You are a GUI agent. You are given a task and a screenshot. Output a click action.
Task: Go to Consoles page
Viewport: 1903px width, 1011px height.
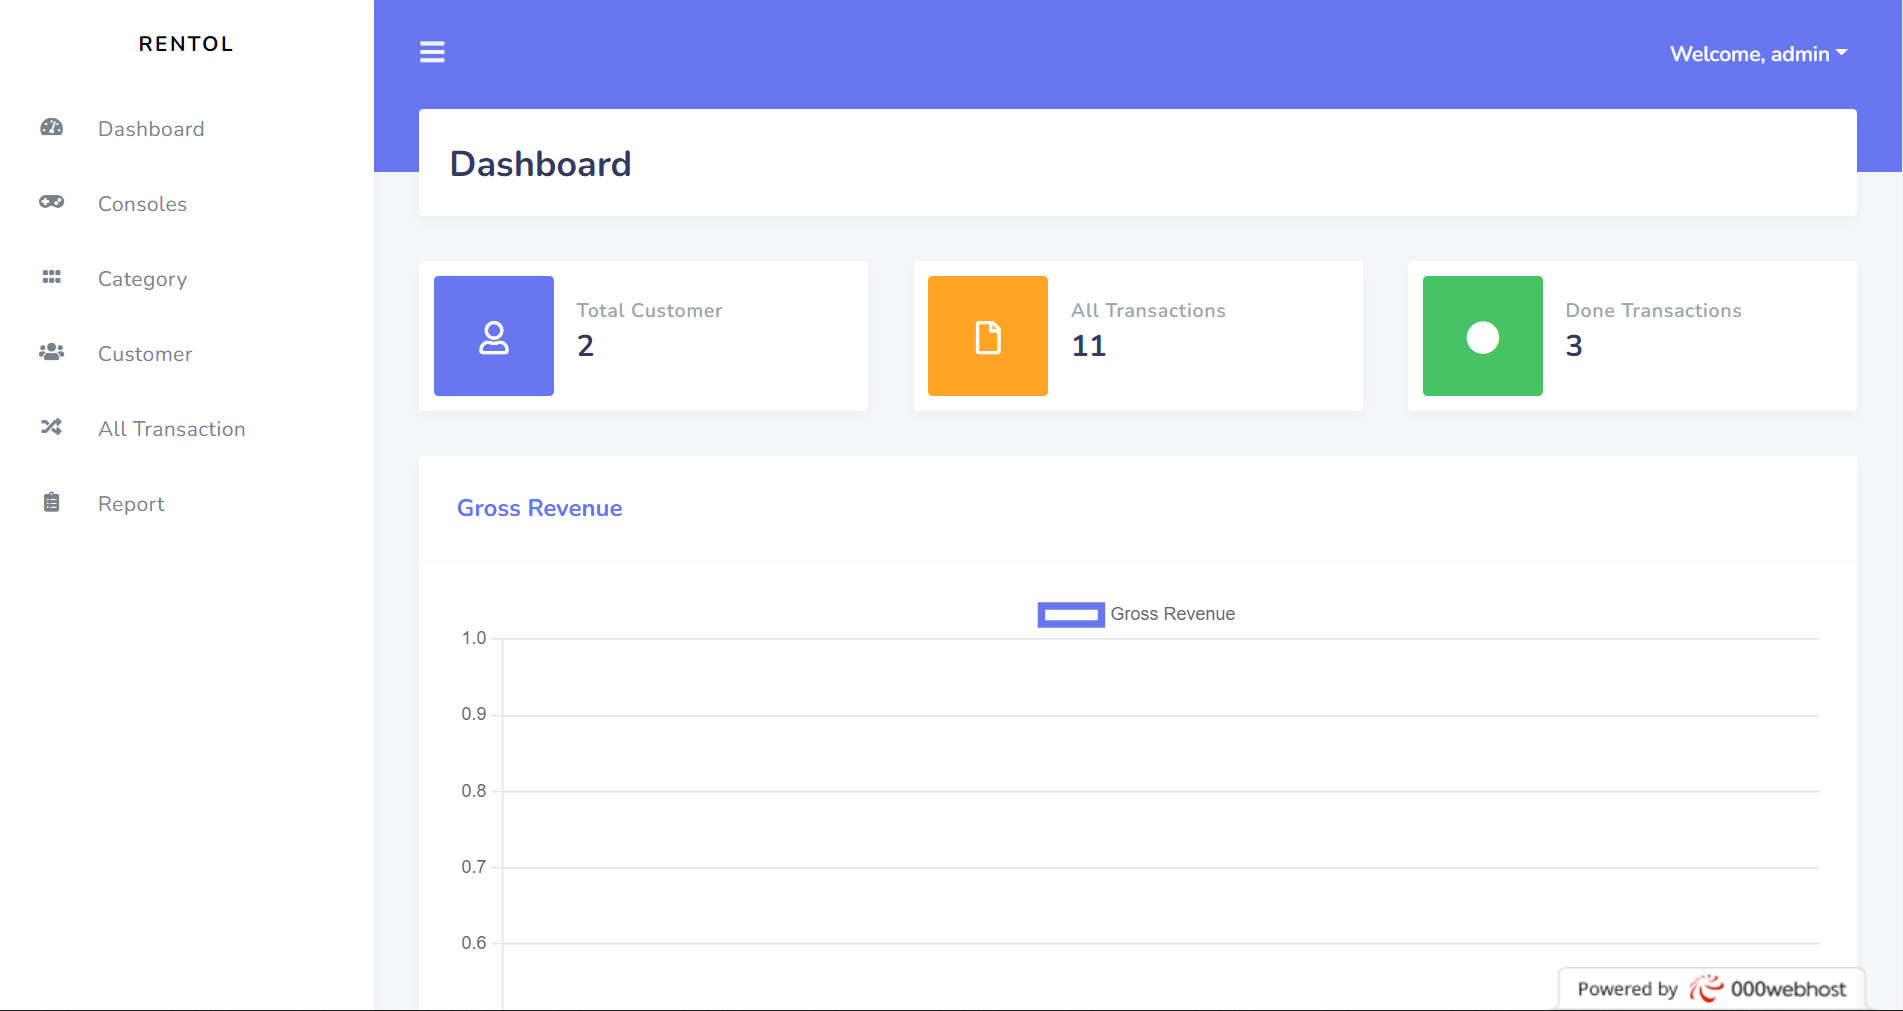pyautogui.click(x=142, y=204)
